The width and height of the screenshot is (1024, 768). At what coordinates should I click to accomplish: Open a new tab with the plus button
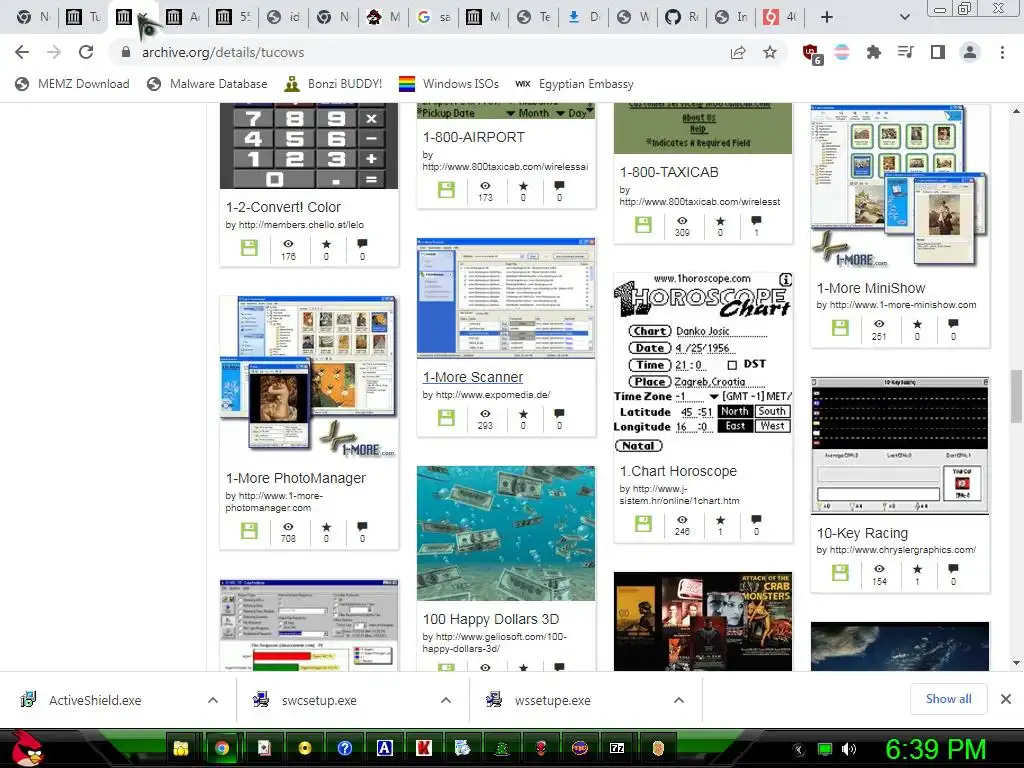[x=827, y=17]
